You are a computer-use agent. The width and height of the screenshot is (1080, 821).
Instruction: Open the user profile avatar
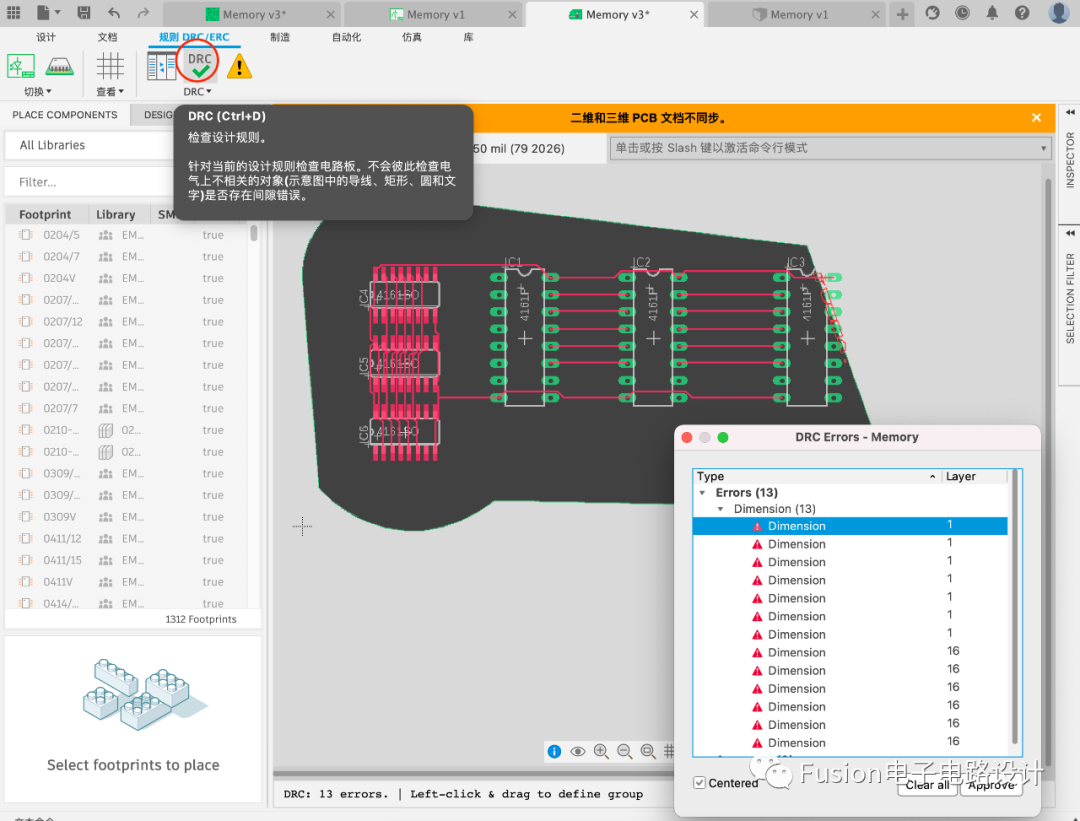click(x=1059, y=12)
